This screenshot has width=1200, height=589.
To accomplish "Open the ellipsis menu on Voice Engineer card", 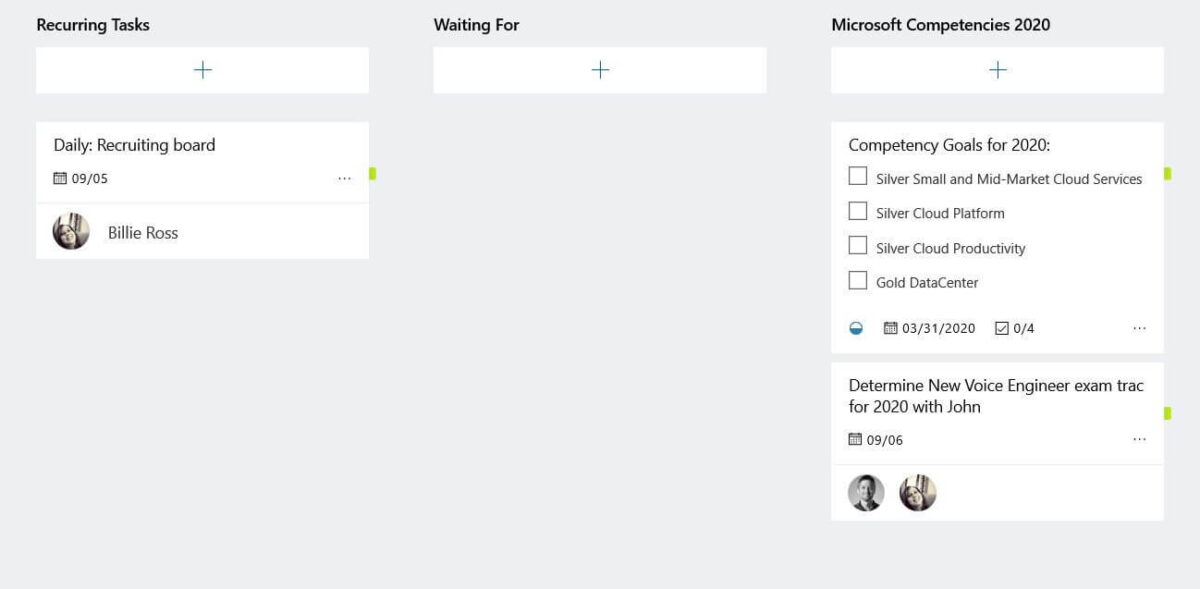I will [1139, 439].
